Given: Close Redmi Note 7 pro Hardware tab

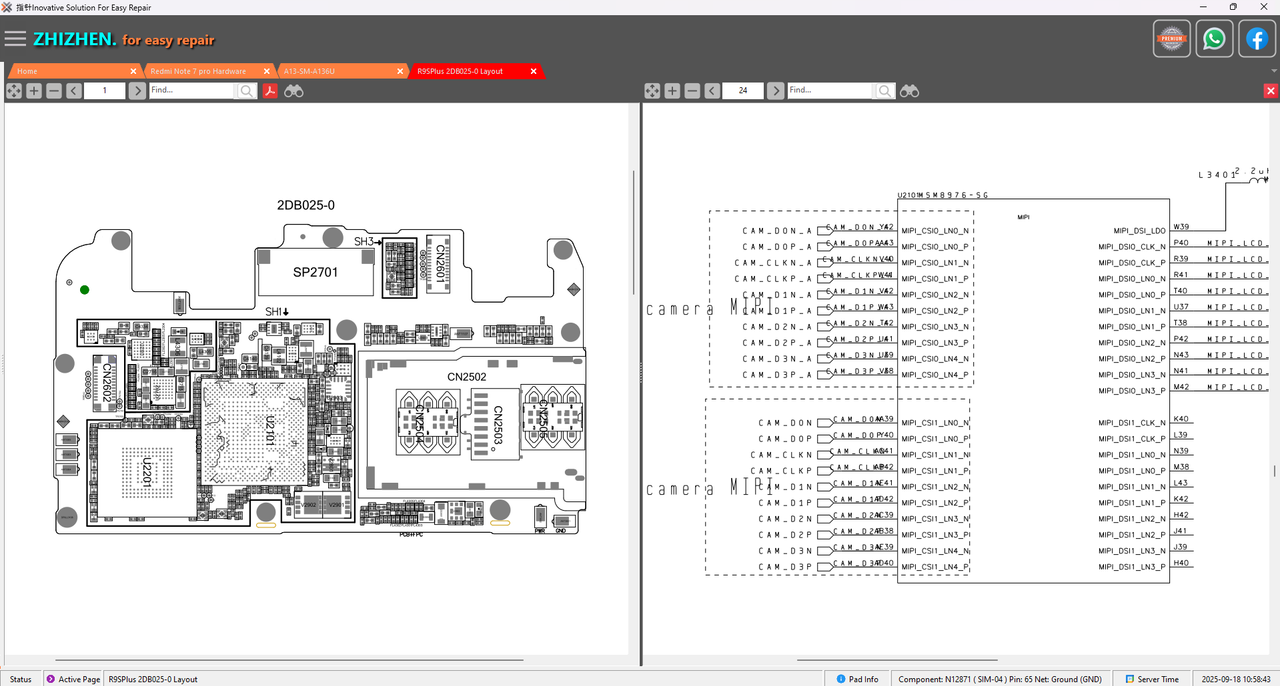Looking at the screenshot, I should [x=267, y=71].
